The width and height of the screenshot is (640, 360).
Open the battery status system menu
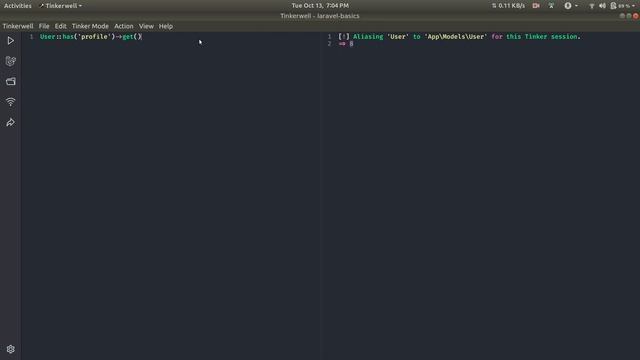pos(623,6)
